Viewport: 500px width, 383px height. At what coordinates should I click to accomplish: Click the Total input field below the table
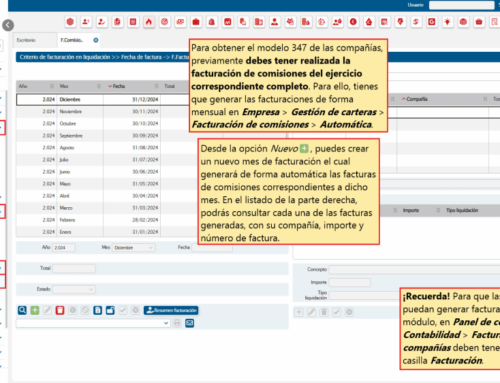(x=74, y=269)
